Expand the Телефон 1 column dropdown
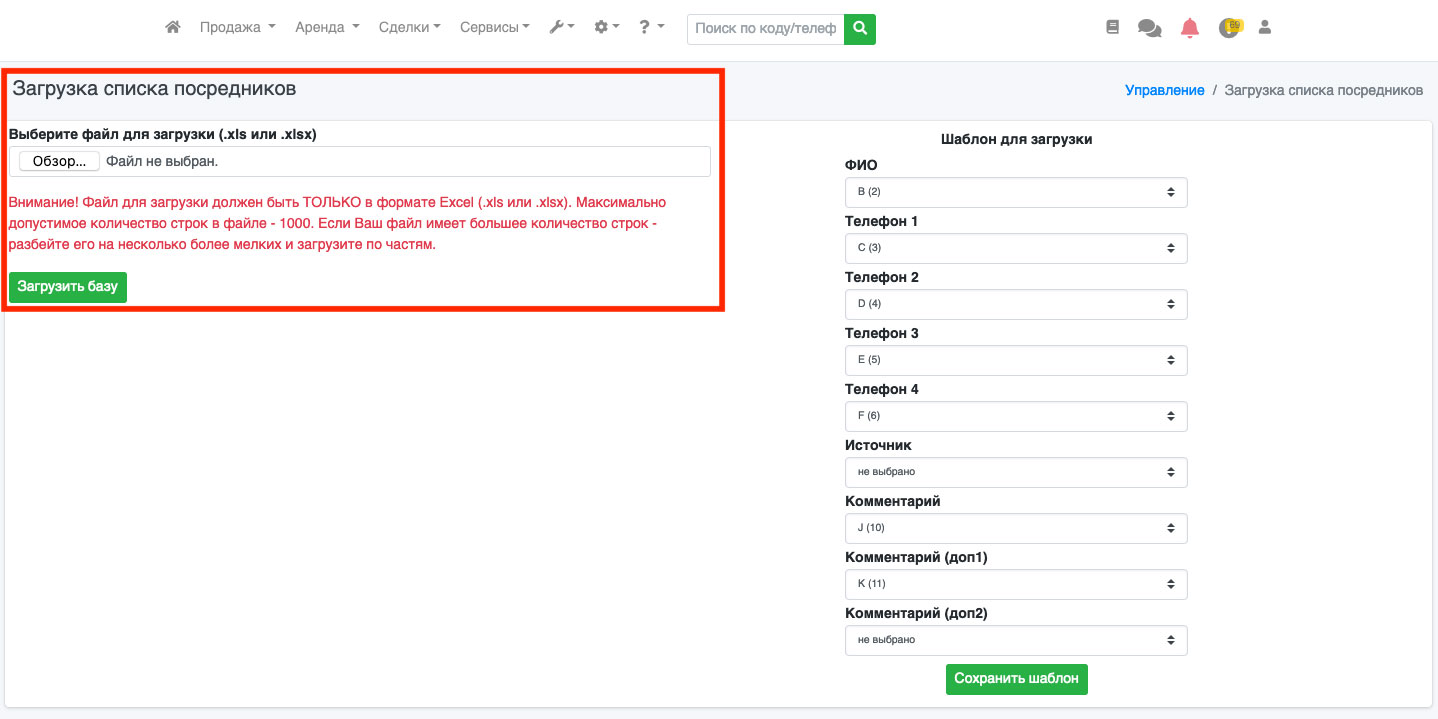 pyautogui.click(x=1016, y=248)
